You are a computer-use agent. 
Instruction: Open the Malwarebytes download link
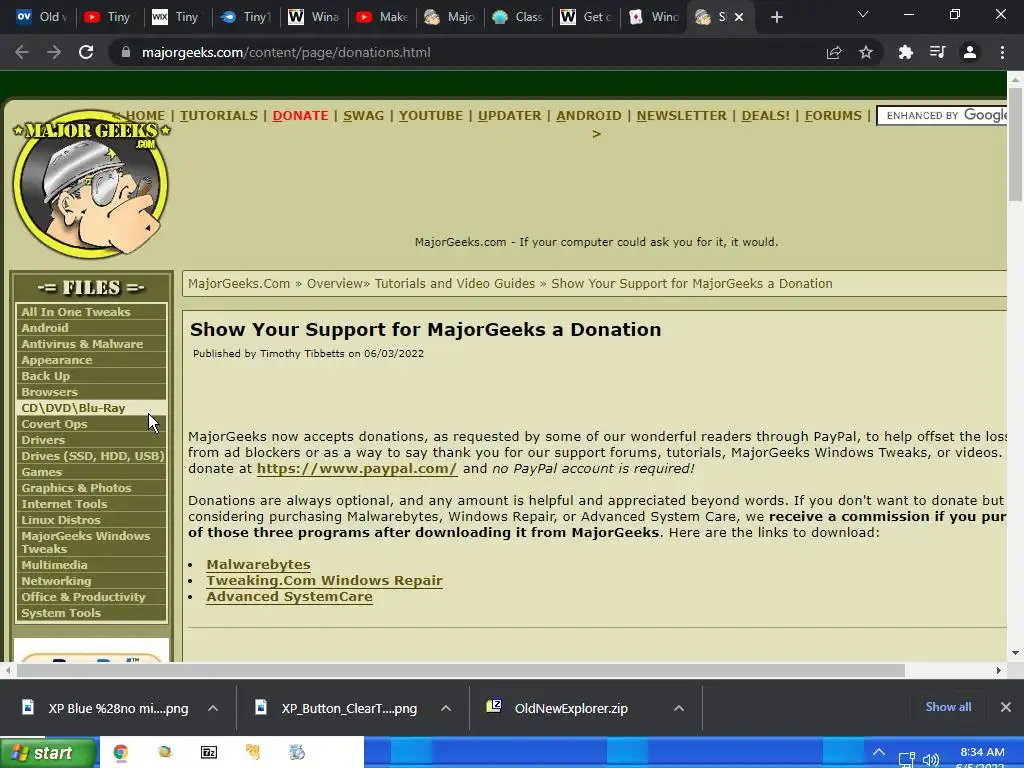pyautogui.click(x=258, y=564)
